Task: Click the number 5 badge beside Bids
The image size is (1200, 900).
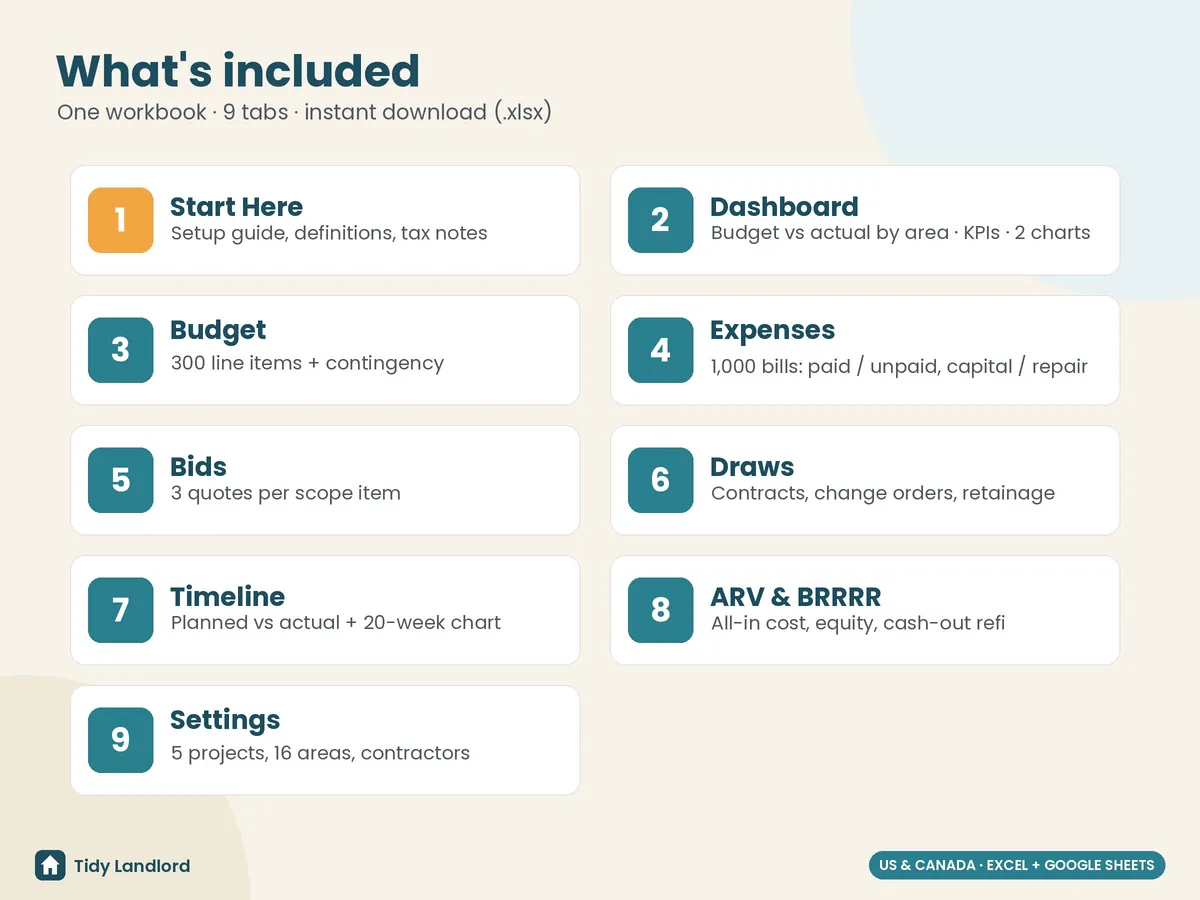Action: point(121,480)
